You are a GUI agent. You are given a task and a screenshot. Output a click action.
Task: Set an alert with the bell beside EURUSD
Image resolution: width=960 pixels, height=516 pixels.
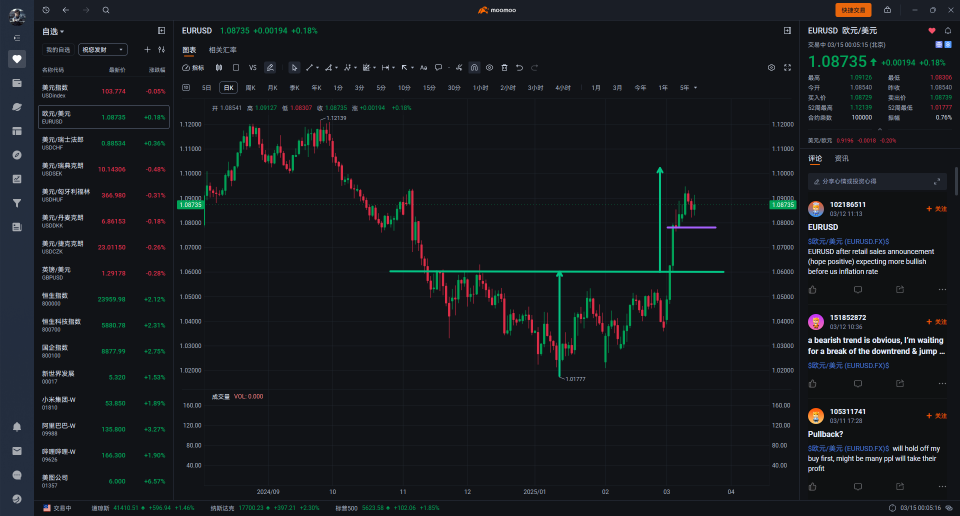[948, 31]
